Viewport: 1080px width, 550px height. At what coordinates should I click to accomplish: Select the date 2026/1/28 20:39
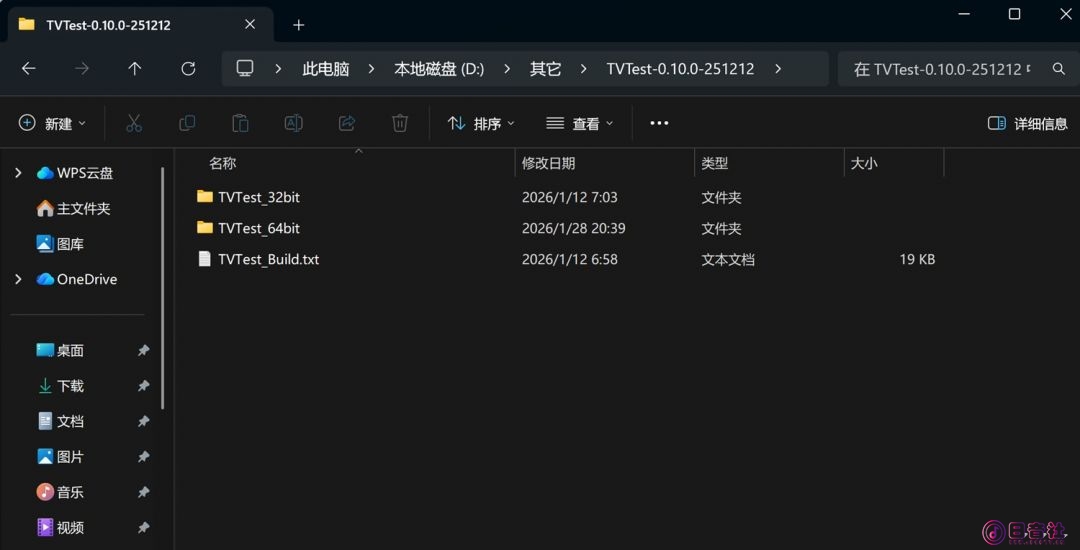[x=574, y=228]
